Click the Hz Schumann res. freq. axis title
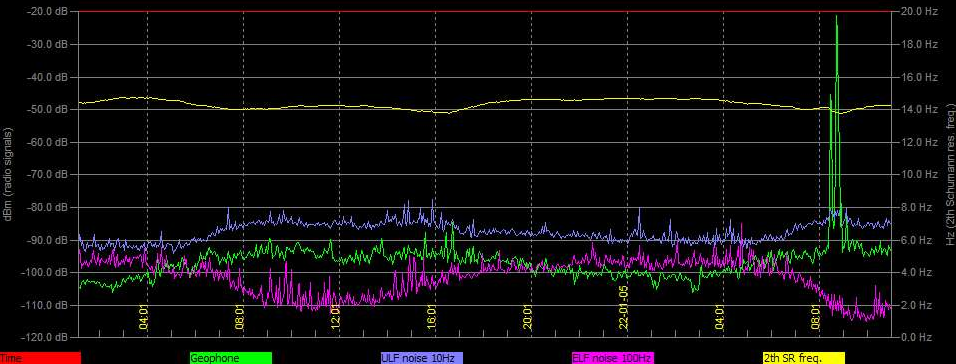956x364 pixels. [950, 174]
